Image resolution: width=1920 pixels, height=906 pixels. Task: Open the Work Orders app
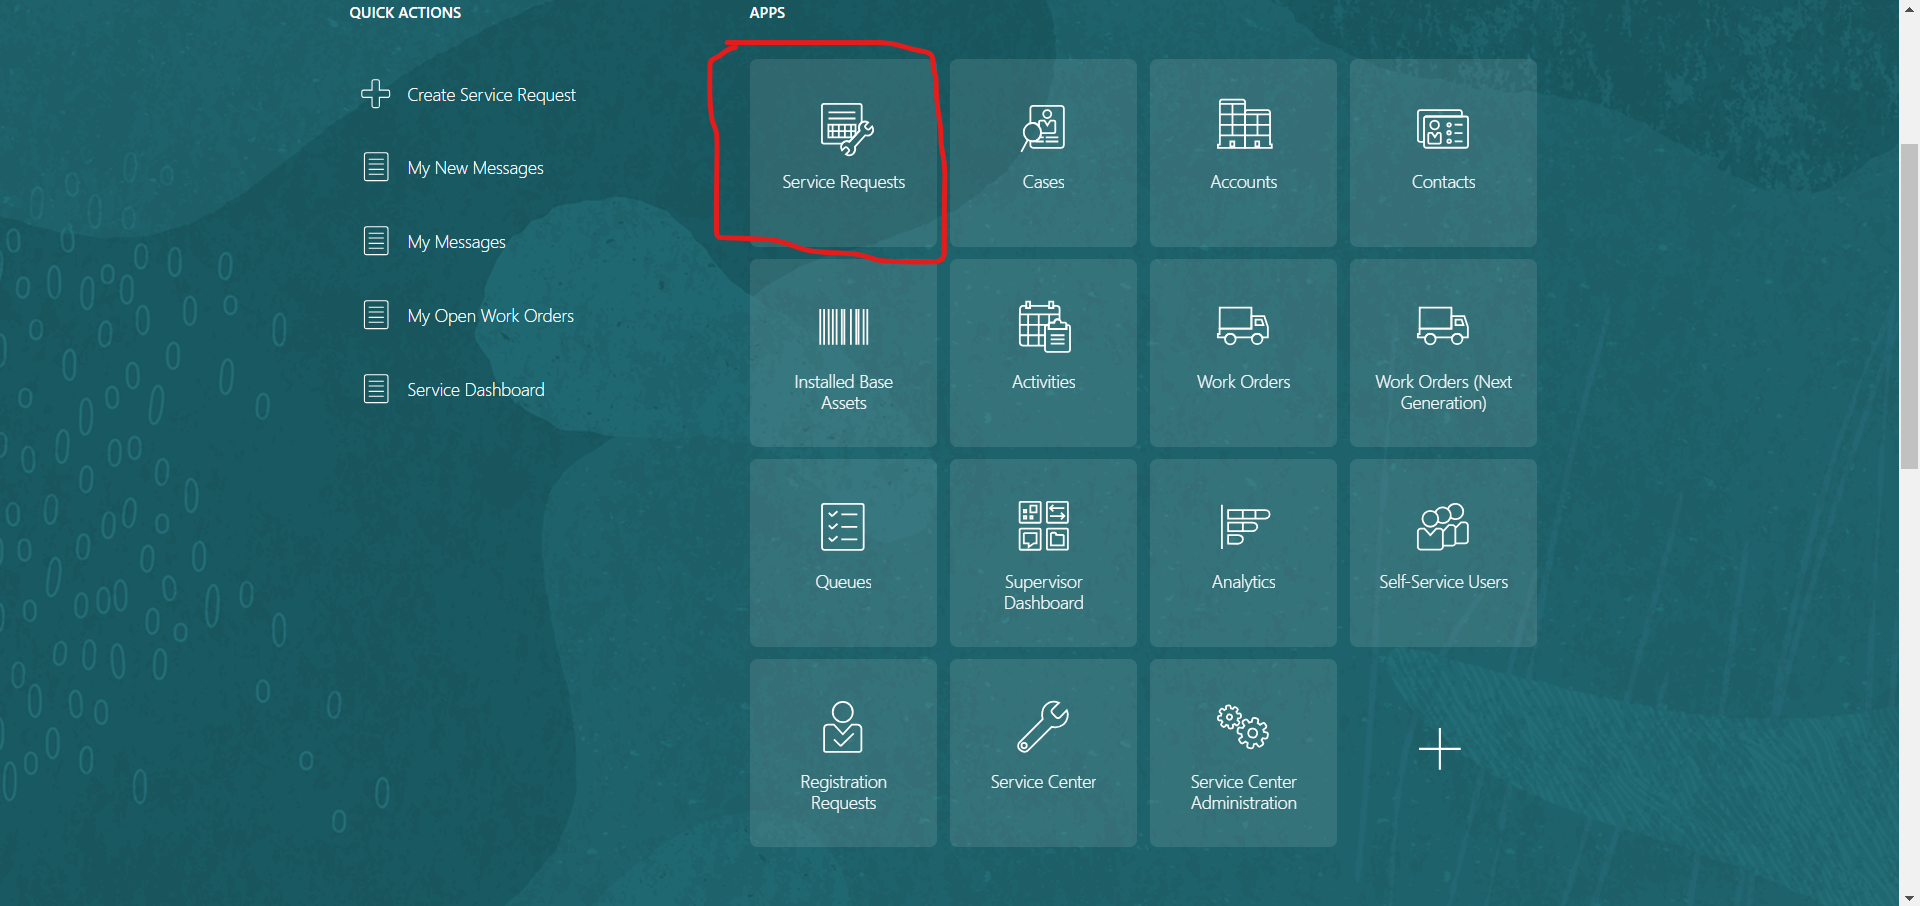coord(1243,352)
